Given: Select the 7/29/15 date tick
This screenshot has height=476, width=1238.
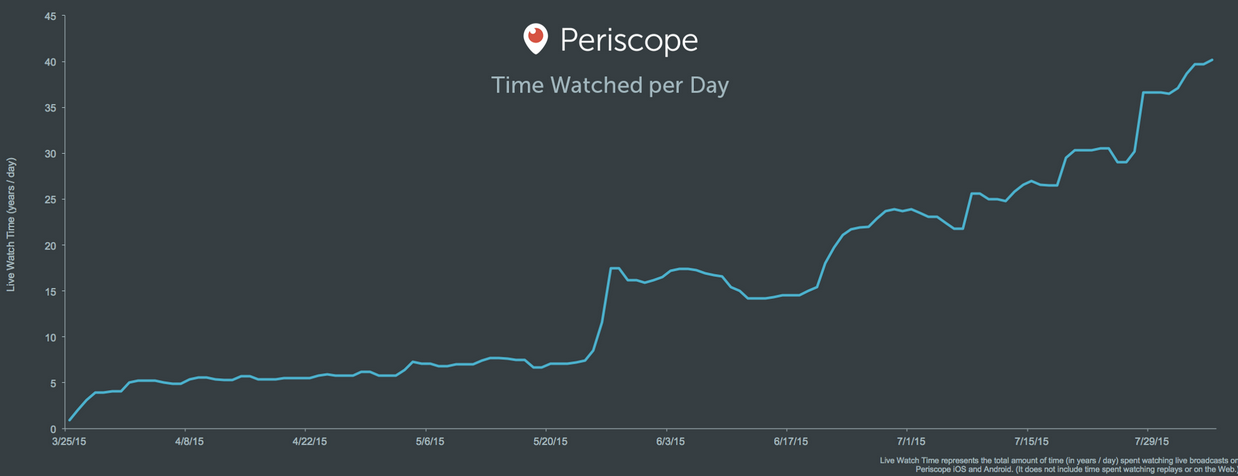Looking at the screenshot, I should tap(1152, 441).
